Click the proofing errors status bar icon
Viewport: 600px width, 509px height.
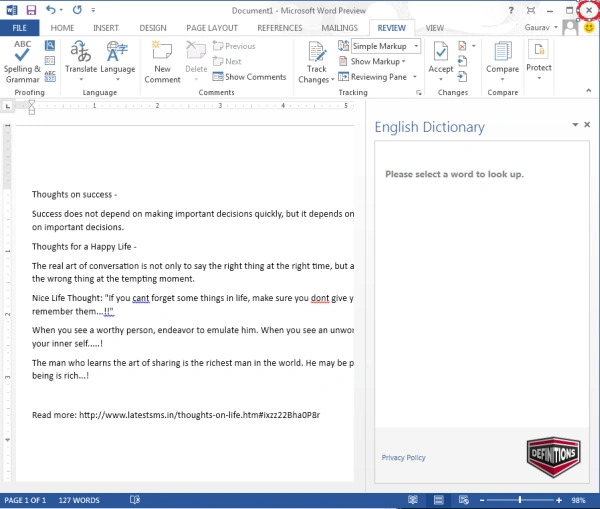tap(135, 500)
